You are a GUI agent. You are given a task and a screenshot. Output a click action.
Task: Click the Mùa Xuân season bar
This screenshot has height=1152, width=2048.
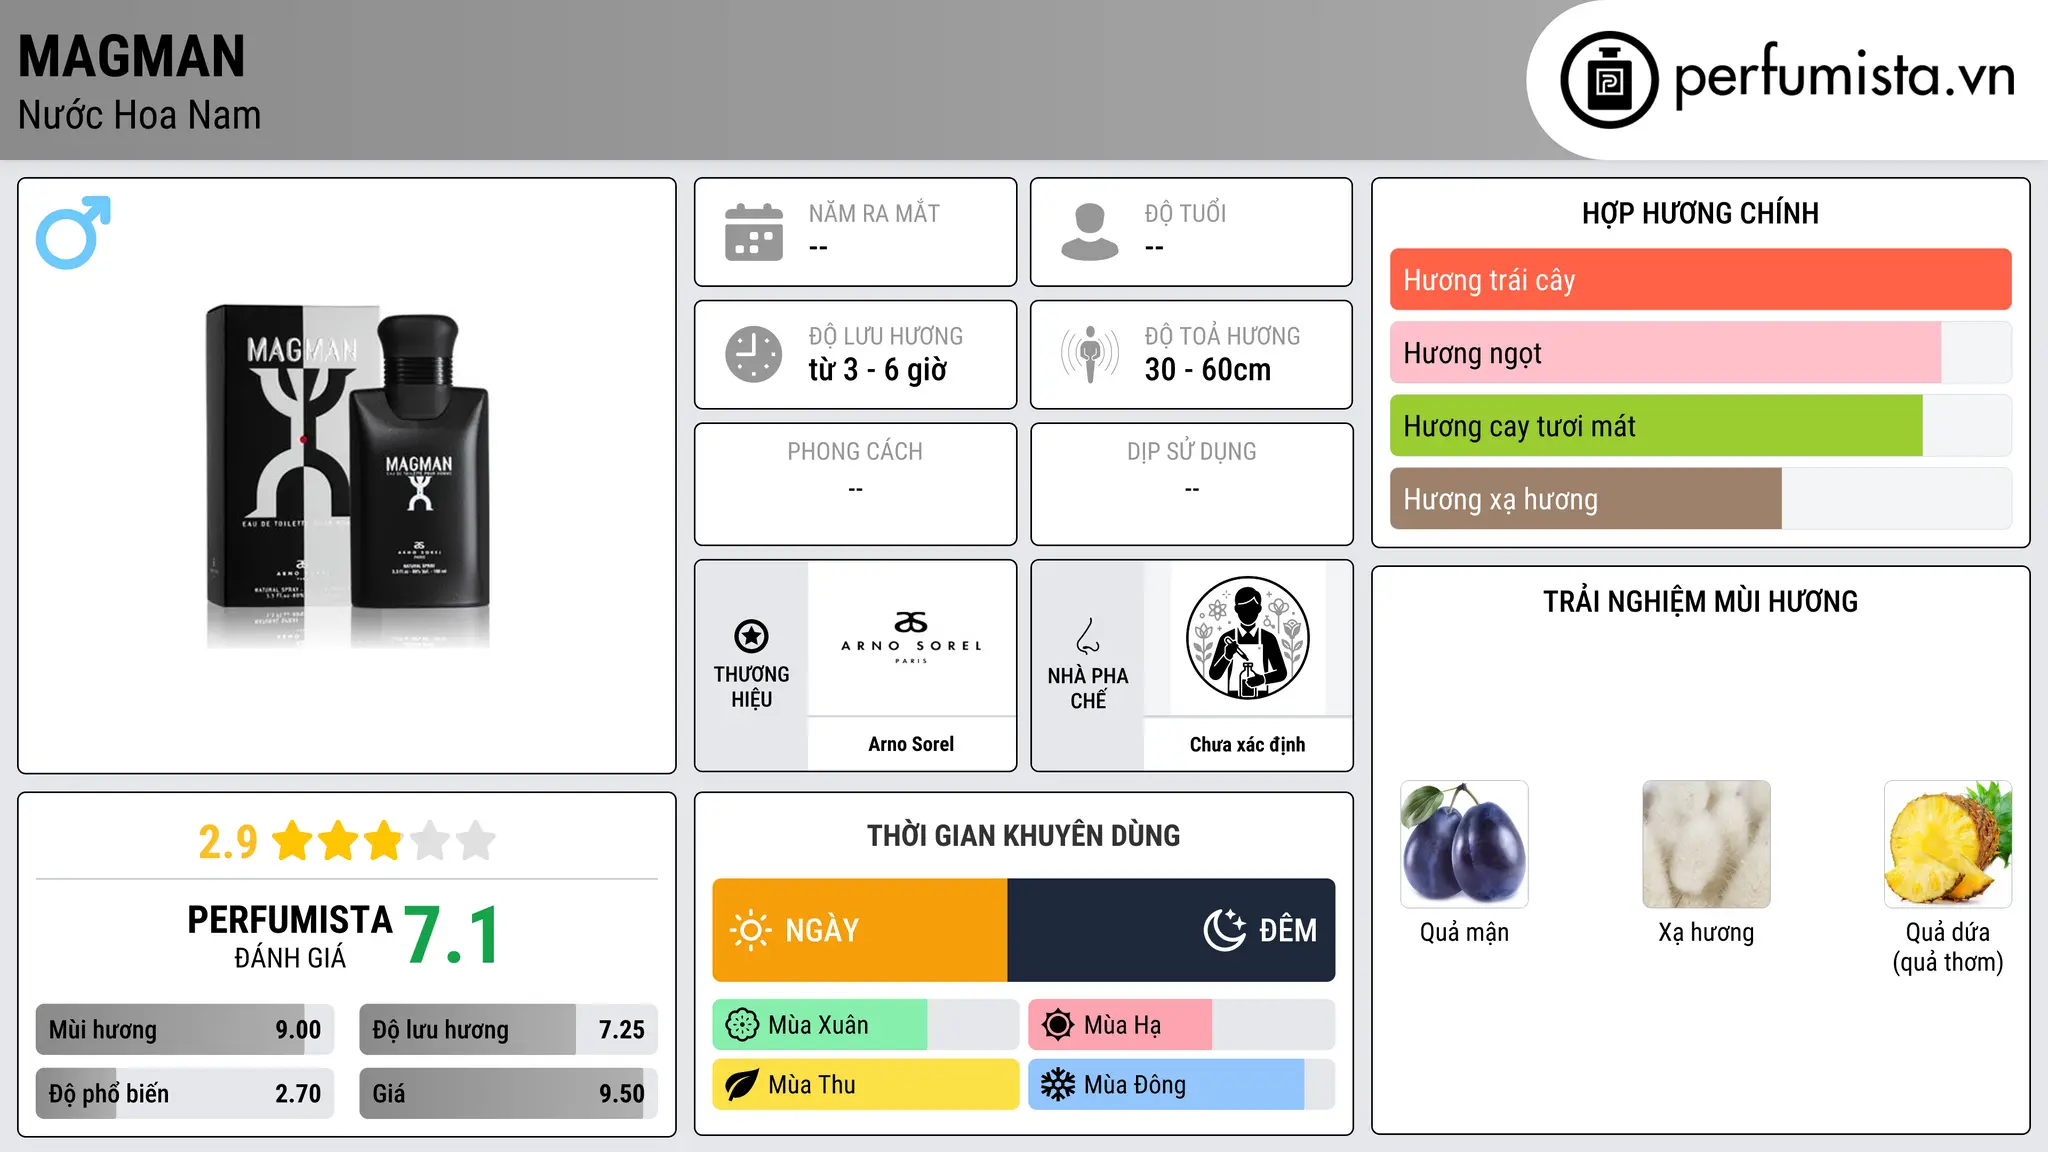point(865,1025)
